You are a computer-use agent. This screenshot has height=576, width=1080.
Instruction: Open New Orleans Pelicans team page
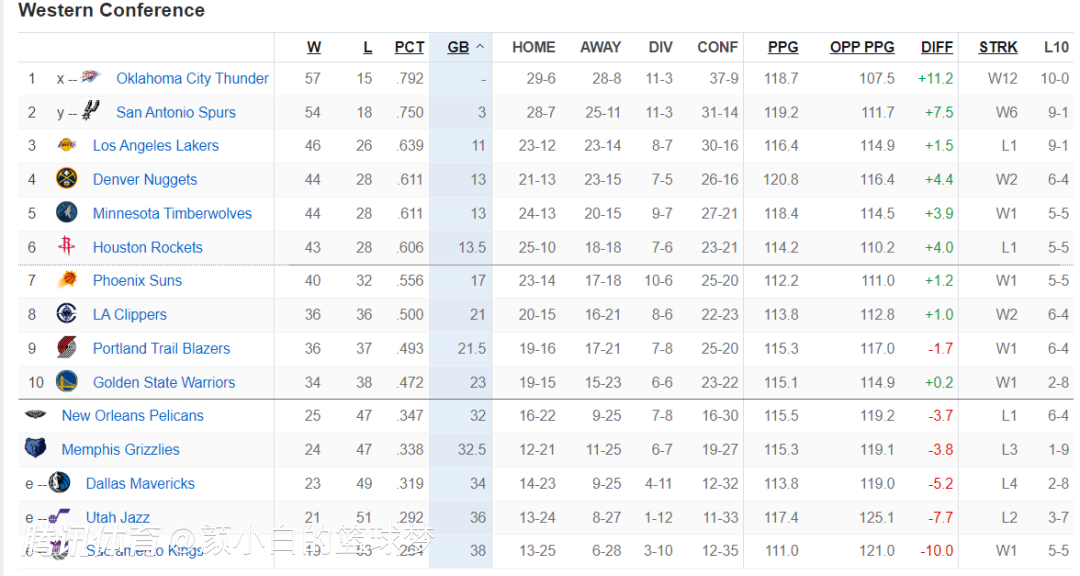pos(132,415)
